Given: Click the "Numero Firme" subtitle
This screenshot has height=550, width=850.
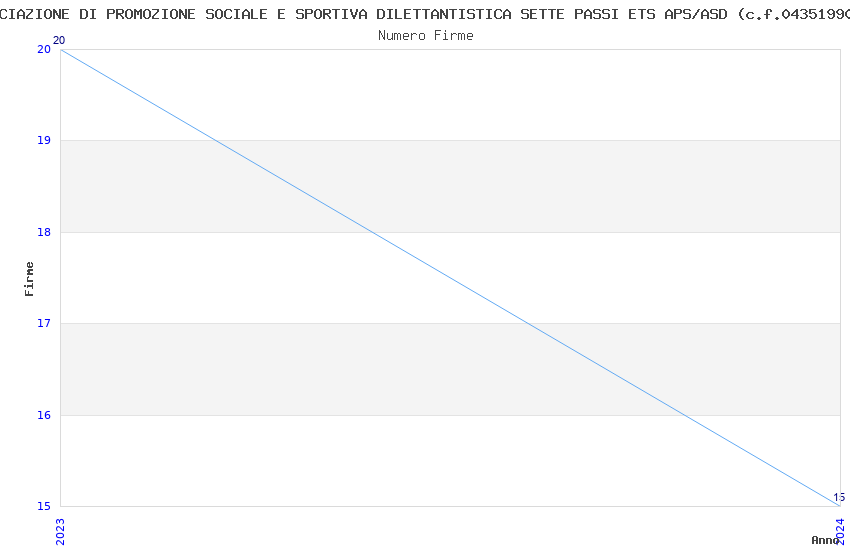Looking at the screenshot, I should point(425,35).
